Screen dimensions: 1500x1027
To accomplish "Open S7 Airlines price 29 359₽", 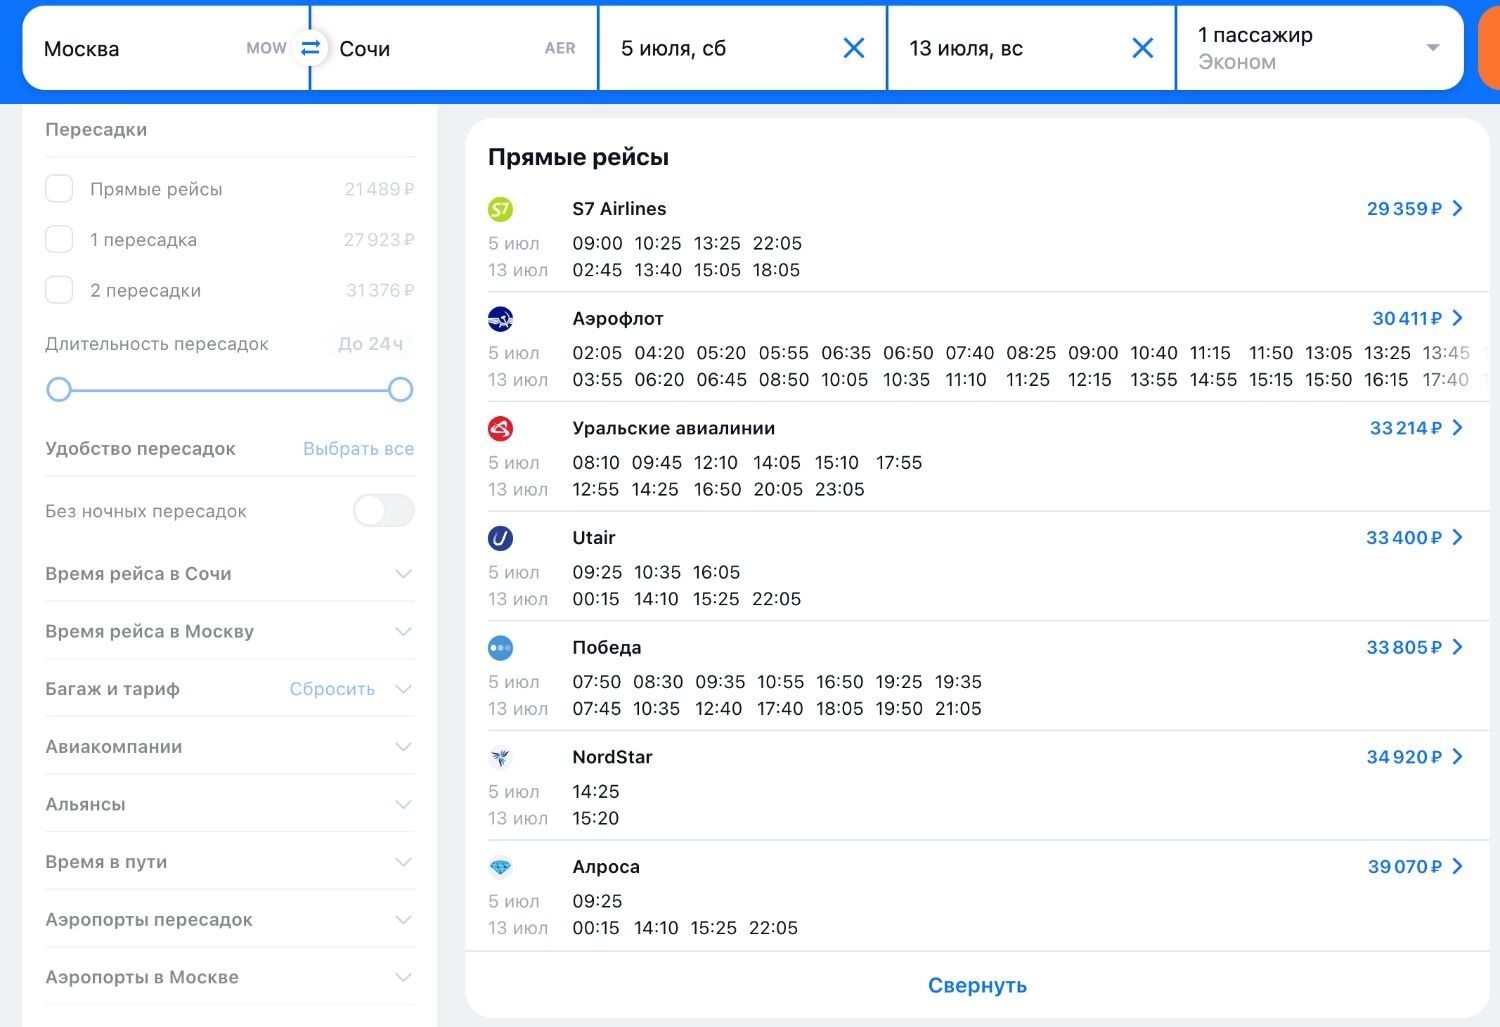I will [x=1404, y=208].
